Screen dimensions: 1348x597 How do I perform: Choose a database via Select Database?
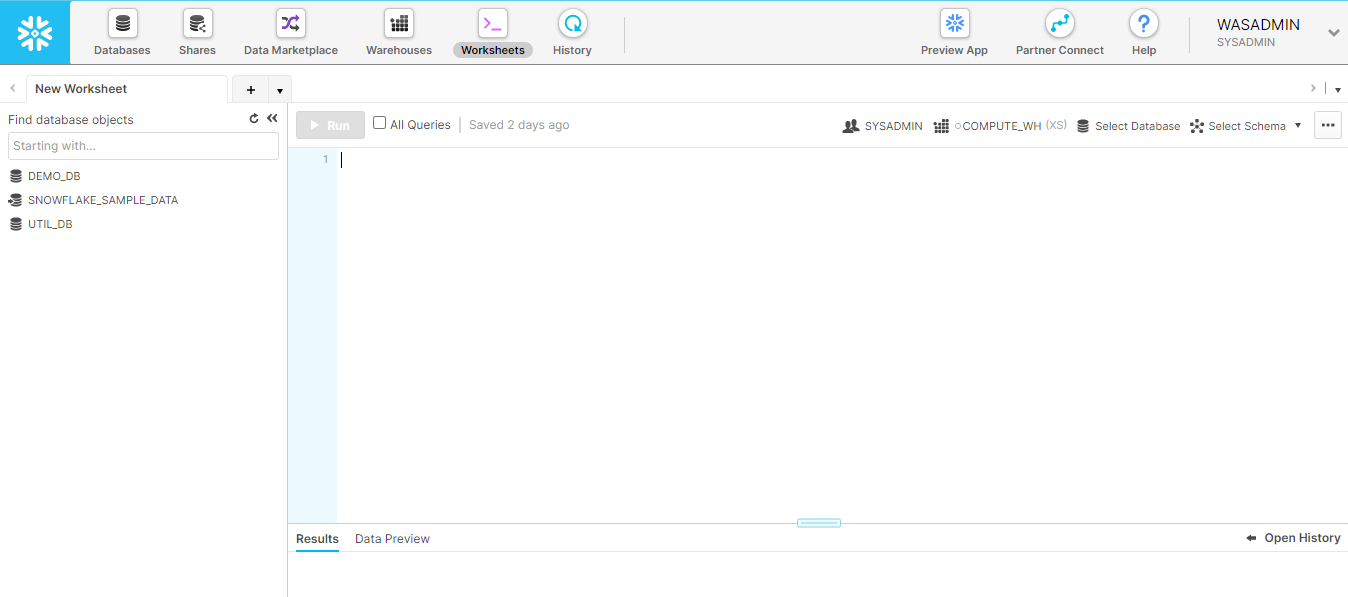(1138, 126)
